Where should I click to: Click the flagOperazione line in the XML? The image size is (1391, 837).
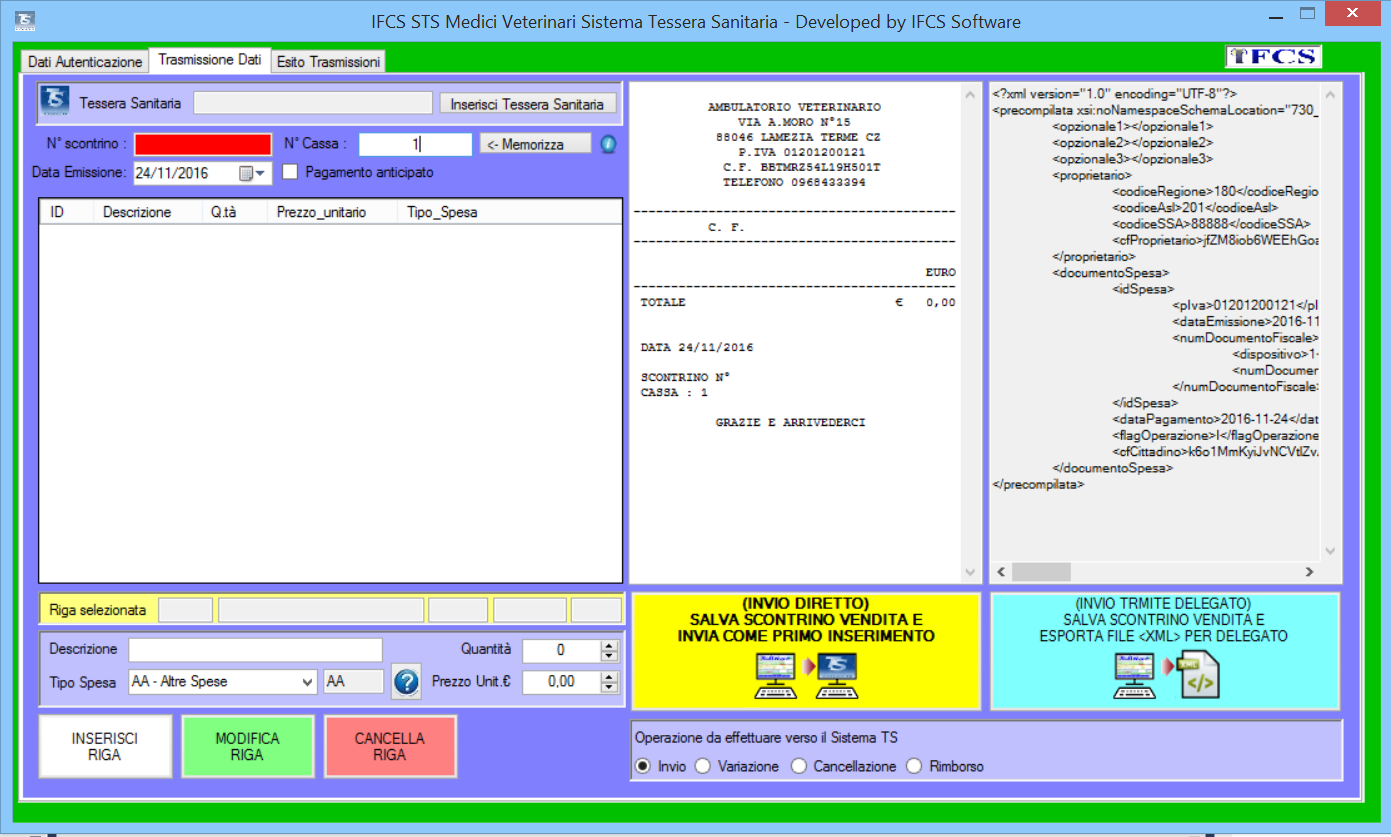point(1216,436)
